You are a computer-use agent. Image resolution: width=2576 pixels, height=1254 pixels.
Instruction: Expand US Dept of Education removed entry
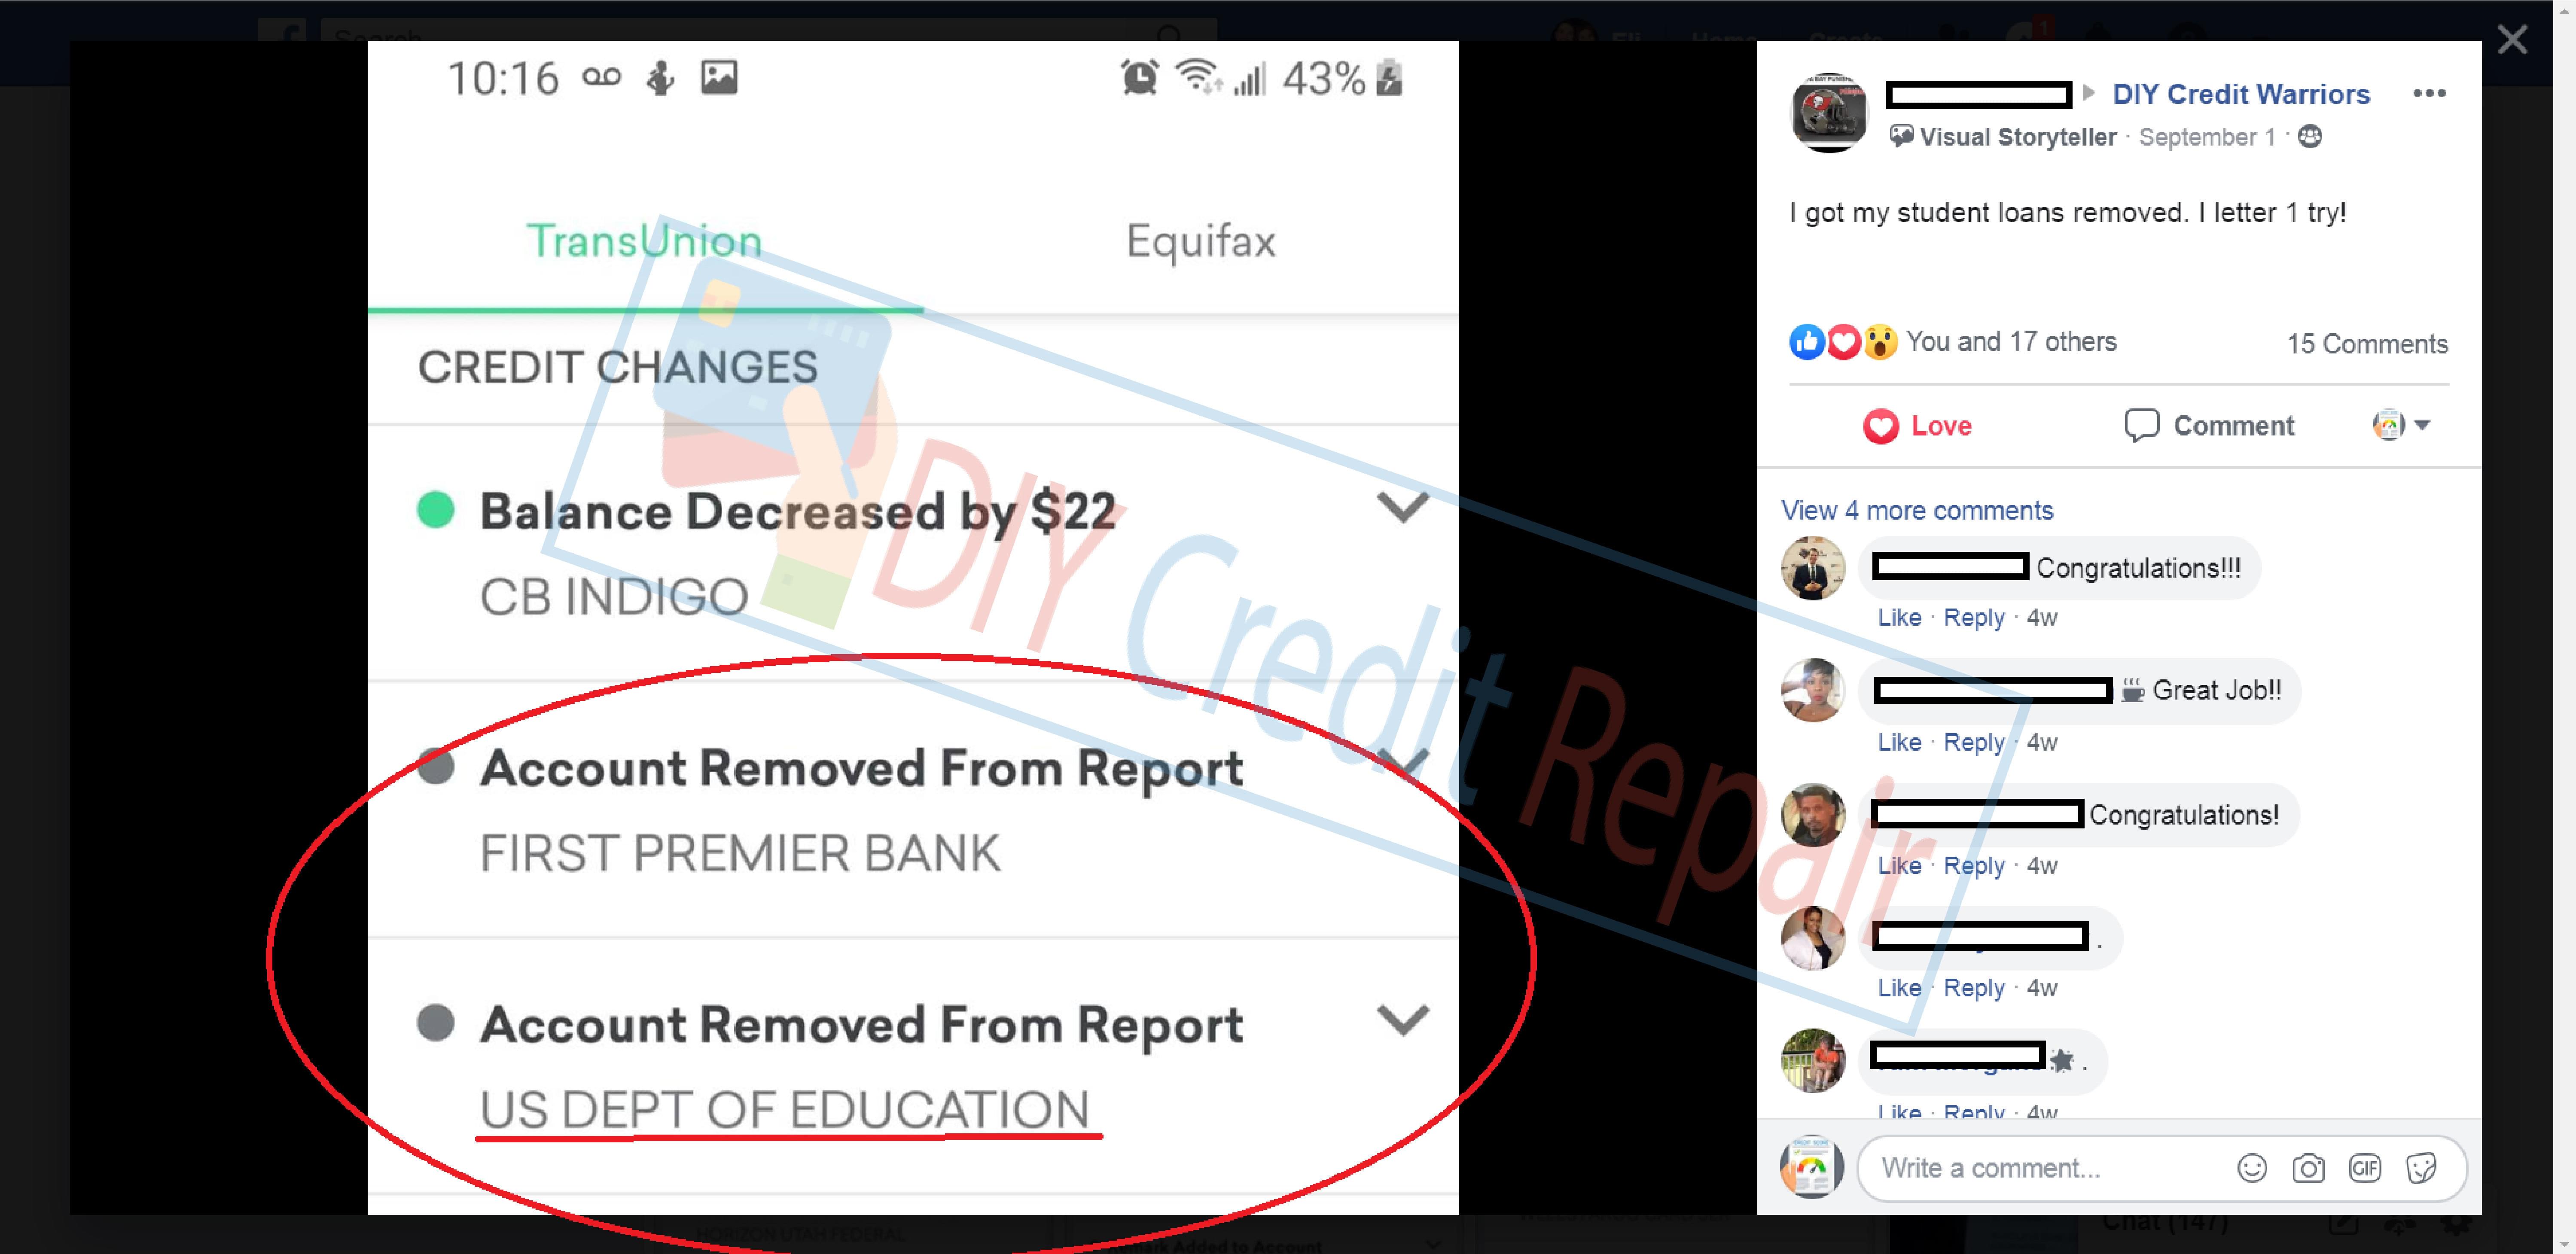point(1402,1020)
